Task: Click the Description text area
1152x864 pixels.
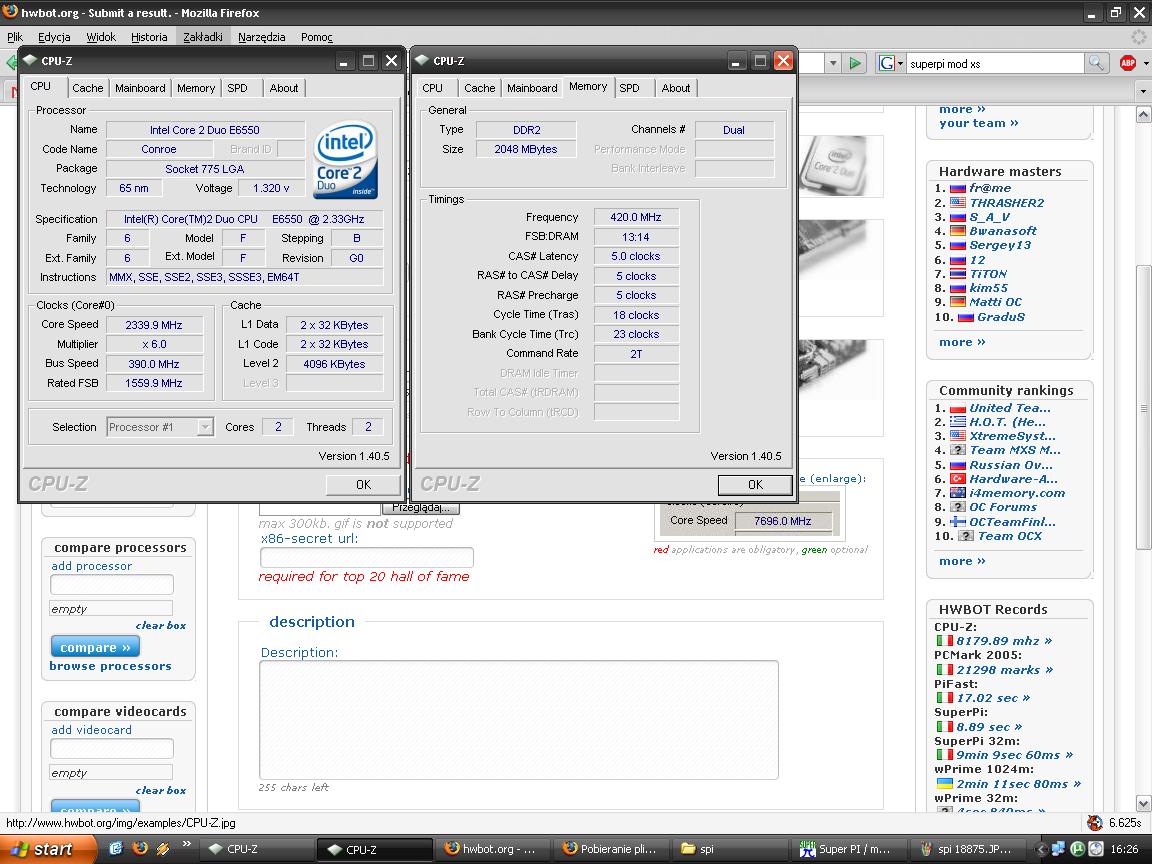Action: [519, 720]
